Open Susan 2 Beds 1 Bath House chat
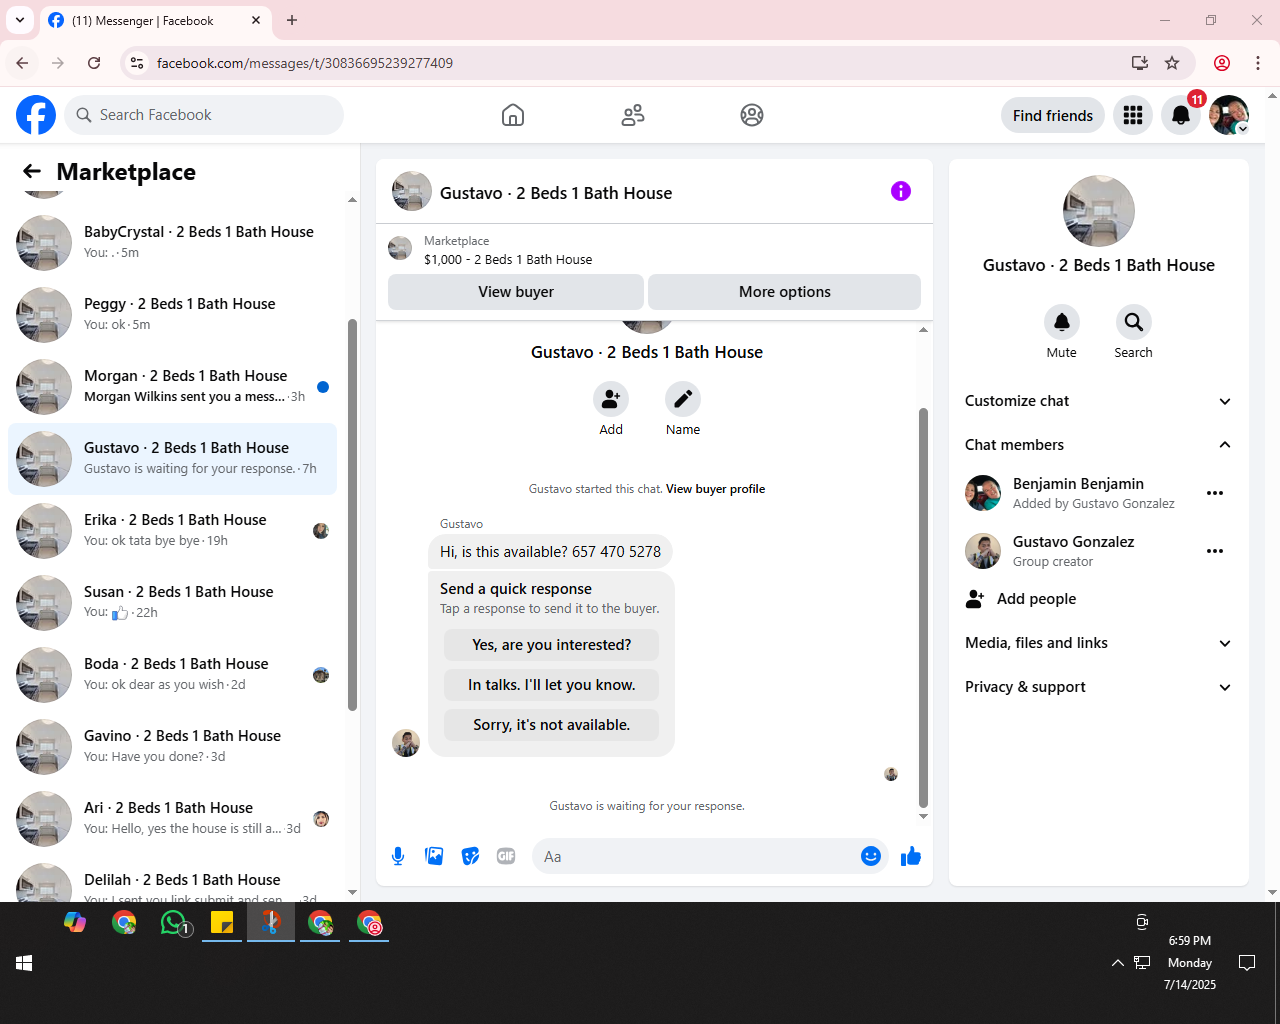This screenshot has width=1280, height=1024. pyautogui.click(x=172, y=603)
